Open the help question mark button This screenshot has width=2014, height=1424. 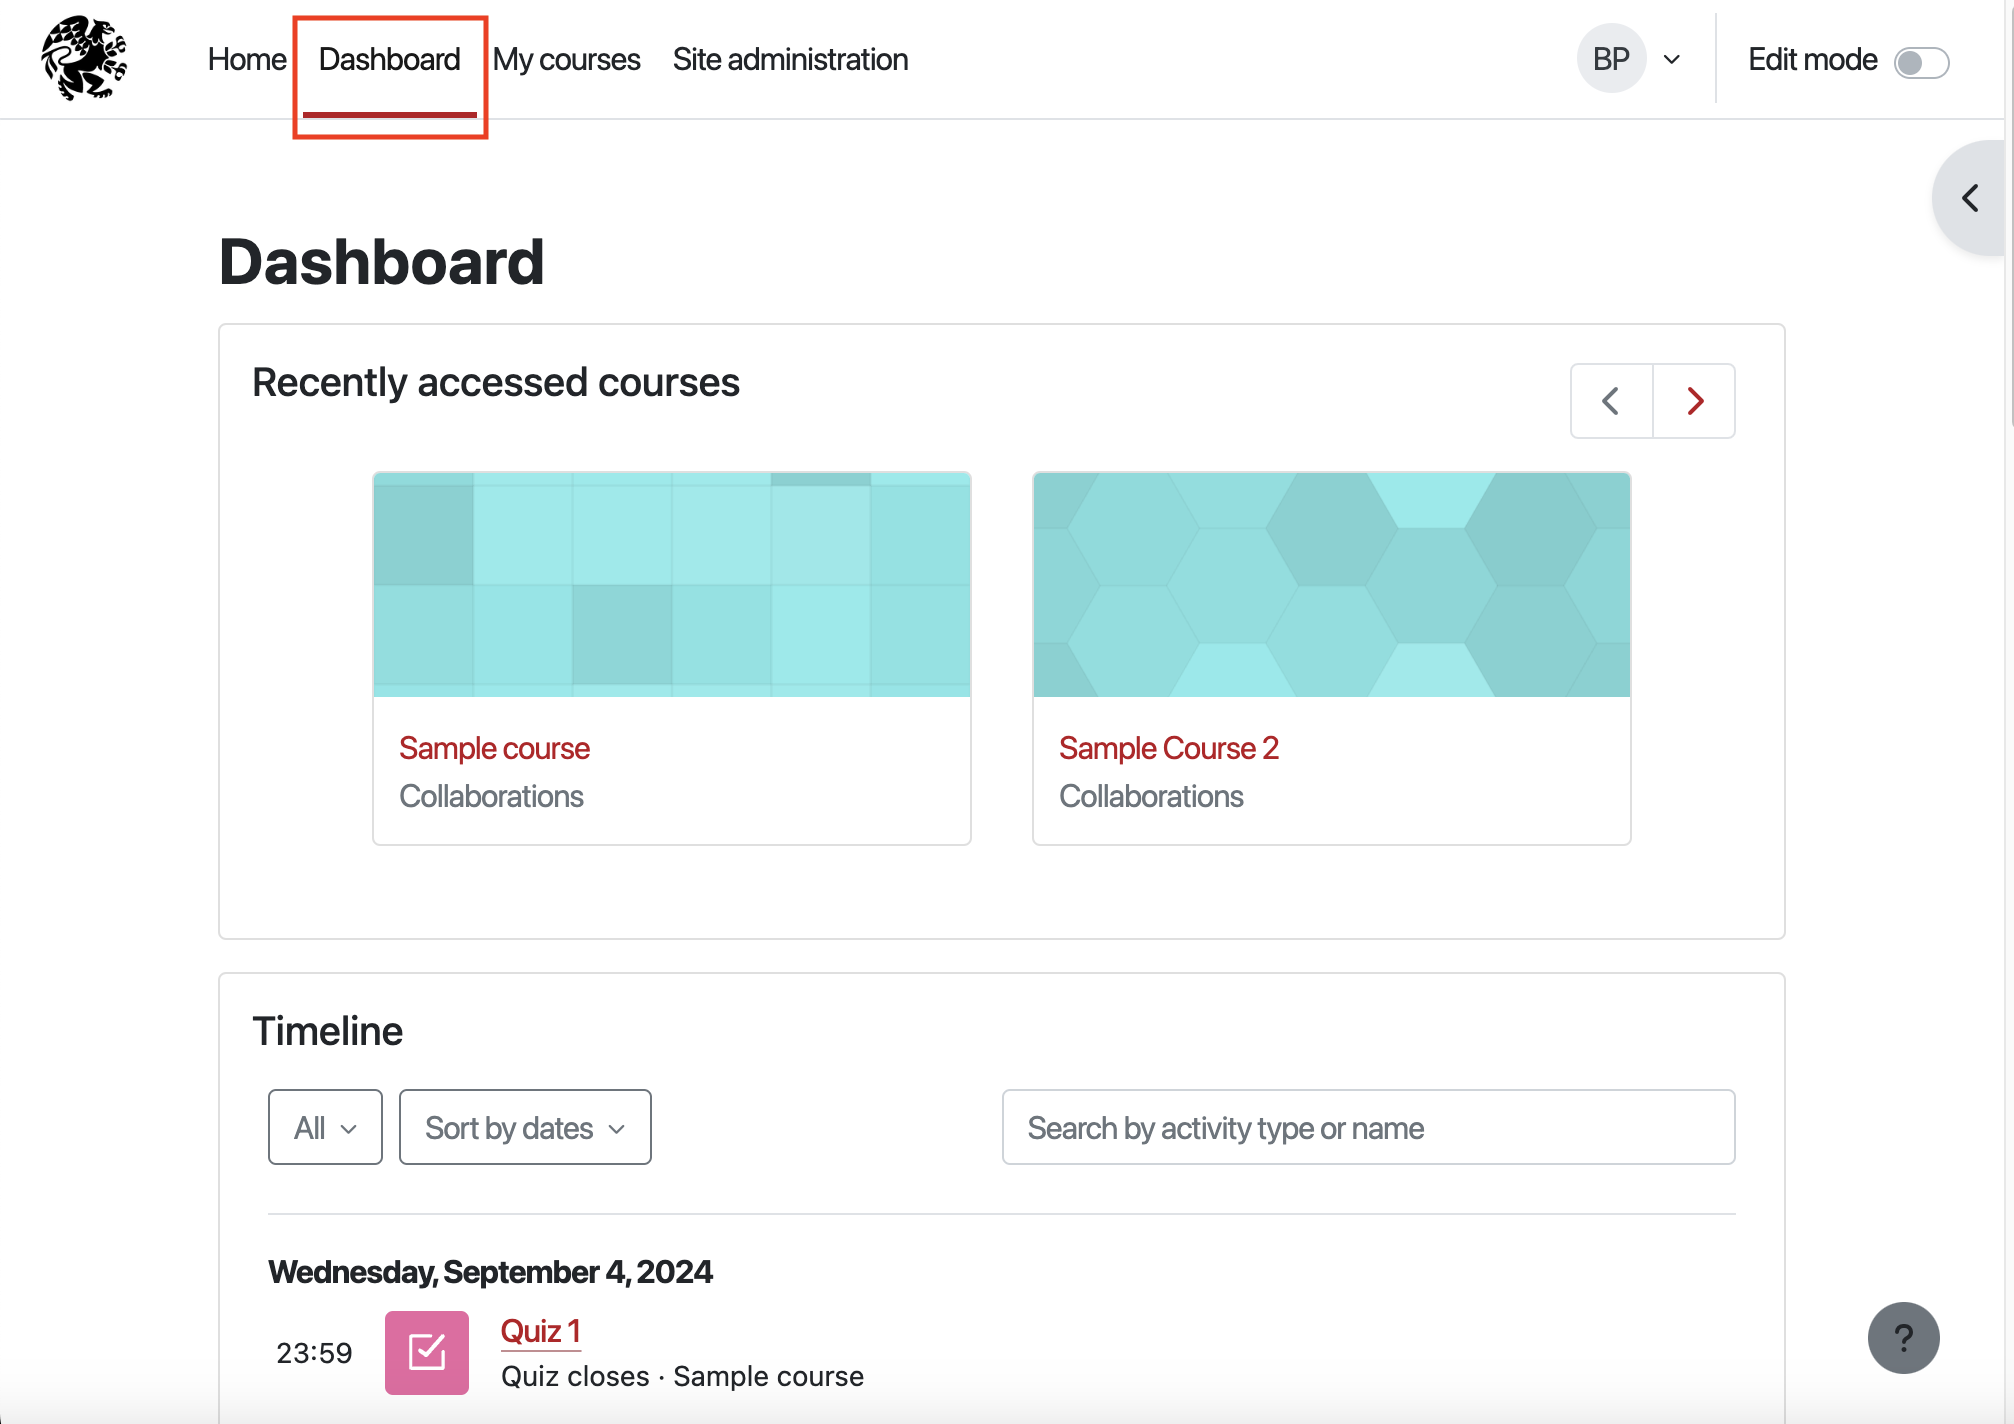pos(1903,1338)
